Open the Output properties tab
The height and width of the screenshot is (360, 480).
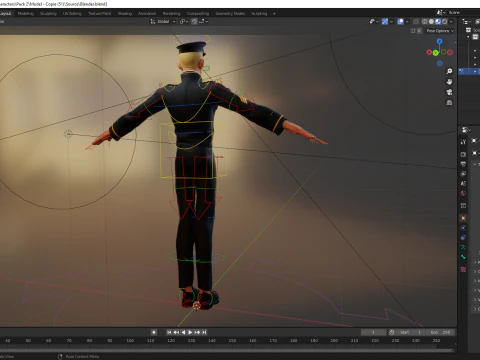(x=463, y=164)
